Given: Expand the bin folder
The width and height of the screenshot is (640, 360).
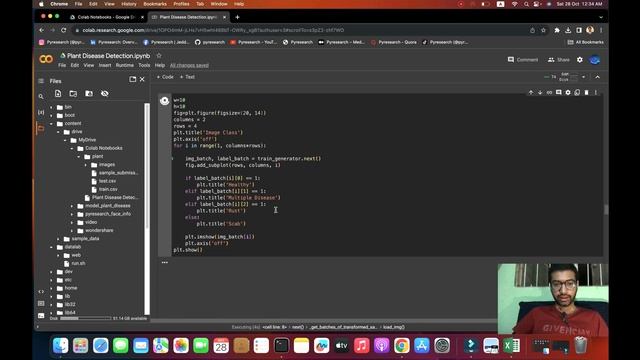Looking at the screenshot, I should (x=51, y=107).
